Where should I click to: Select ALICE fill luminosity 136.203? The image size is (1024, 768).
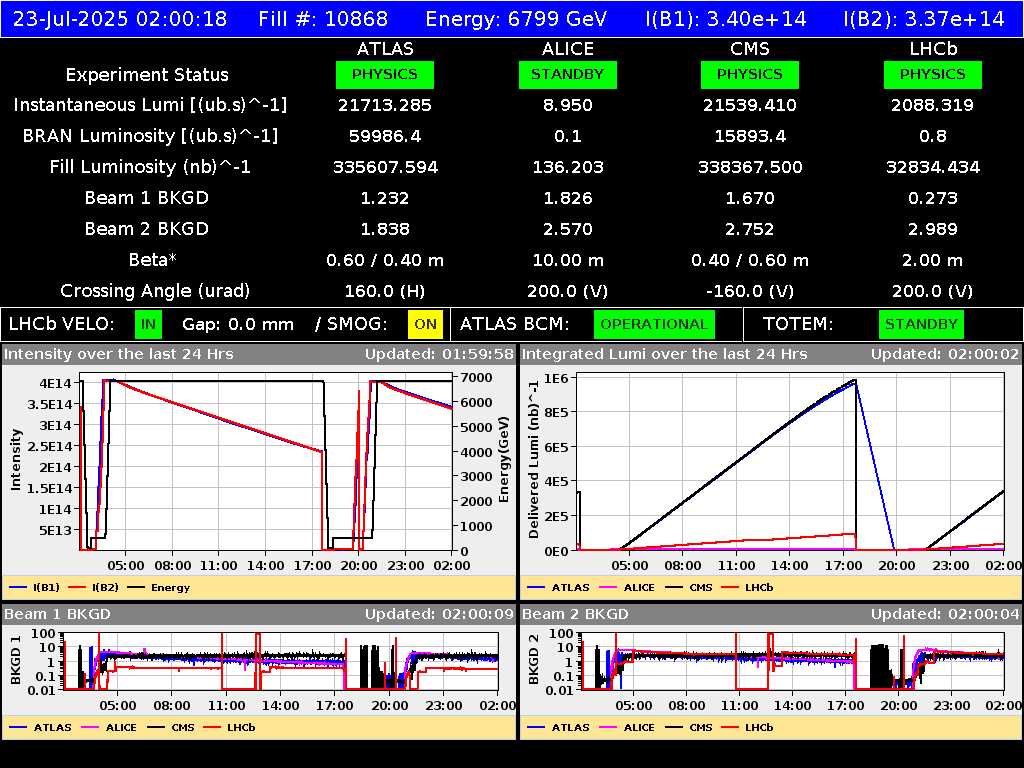tap(568, 167)
